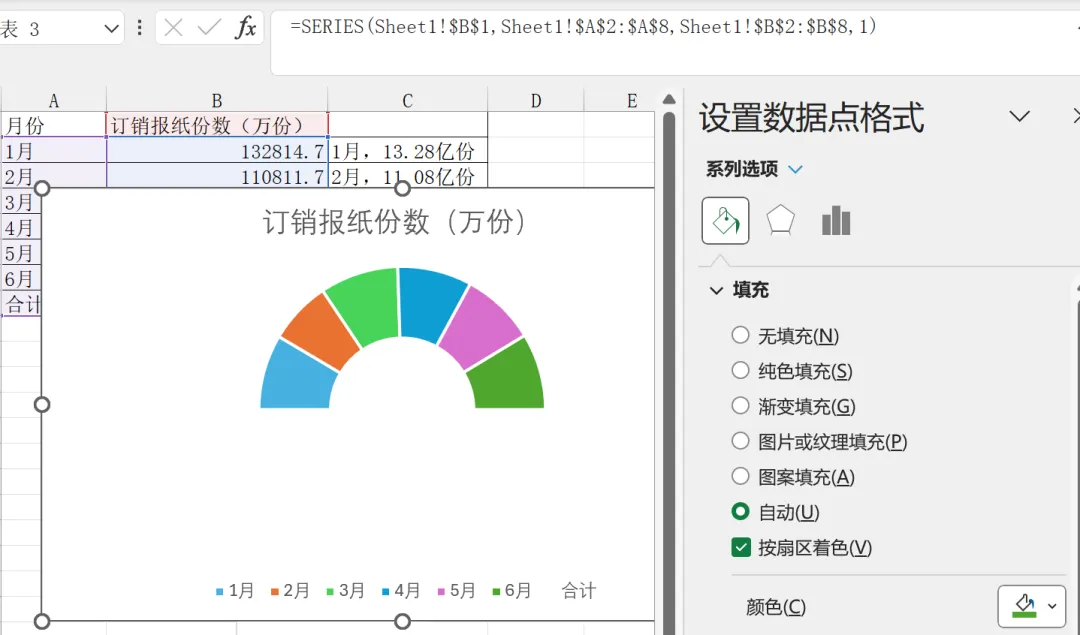Select 纯色填充(S) radio option
Image resolution: width=1080 pixels, height=635 pixels.
click(x=792, y=371)
